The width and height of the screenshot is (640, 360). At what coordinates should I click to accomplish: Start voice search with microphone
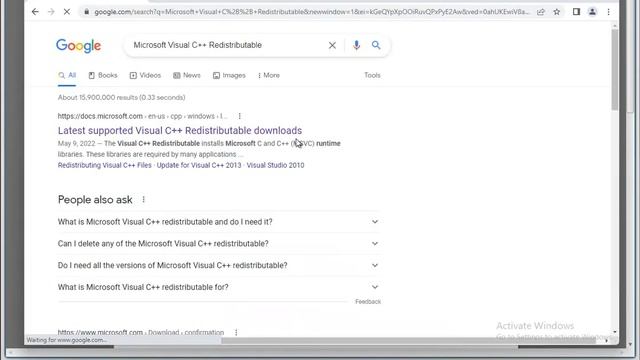[356, 45]
